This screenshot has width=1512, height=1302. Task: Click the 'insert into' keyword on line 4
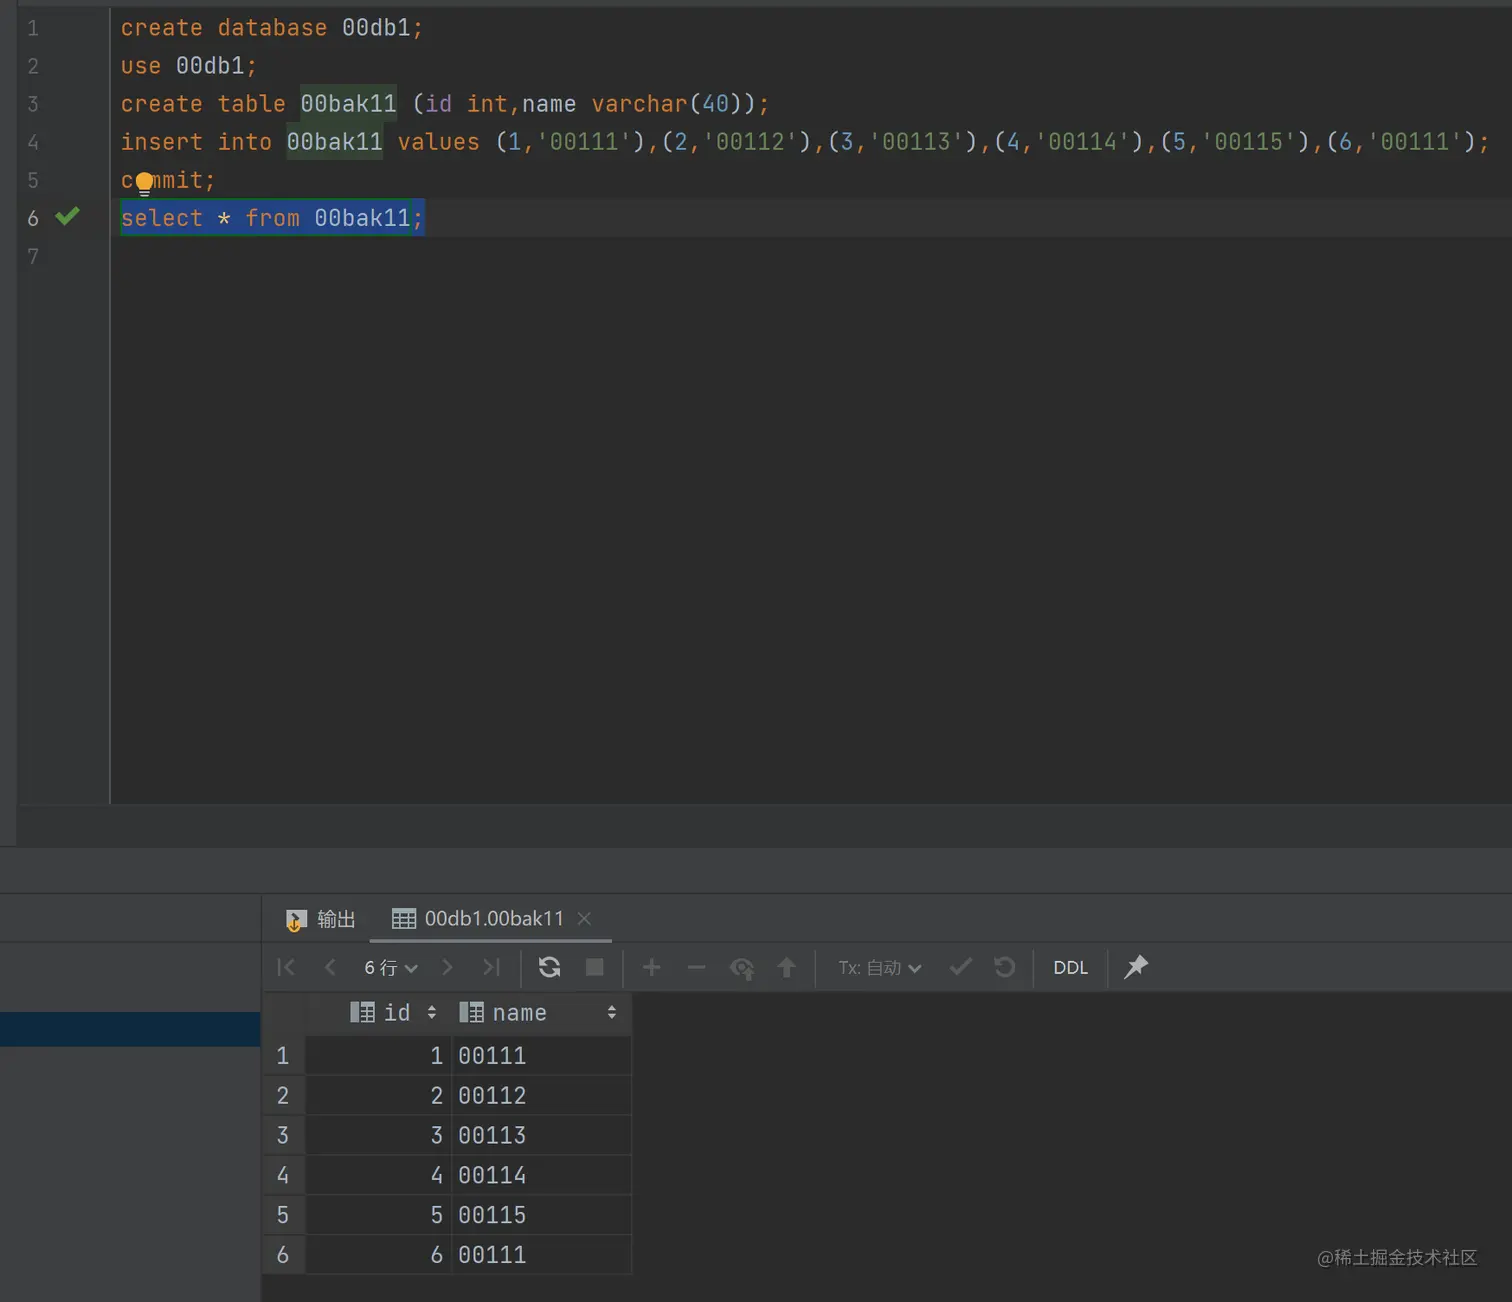196,142
